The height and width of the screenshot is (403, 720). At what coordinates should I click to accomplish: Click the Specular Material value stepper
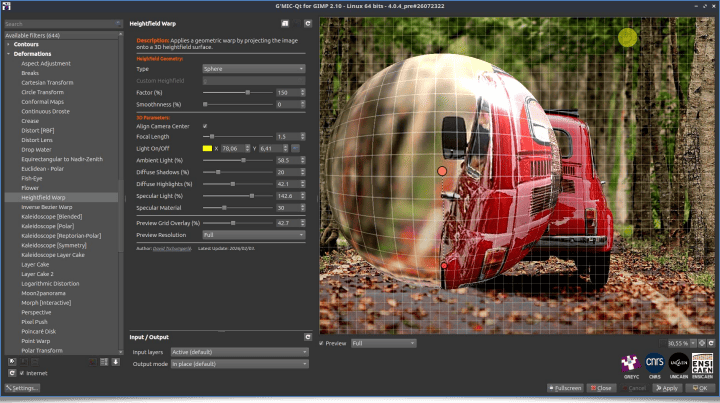pyautogui.click(x=303, y=208)
